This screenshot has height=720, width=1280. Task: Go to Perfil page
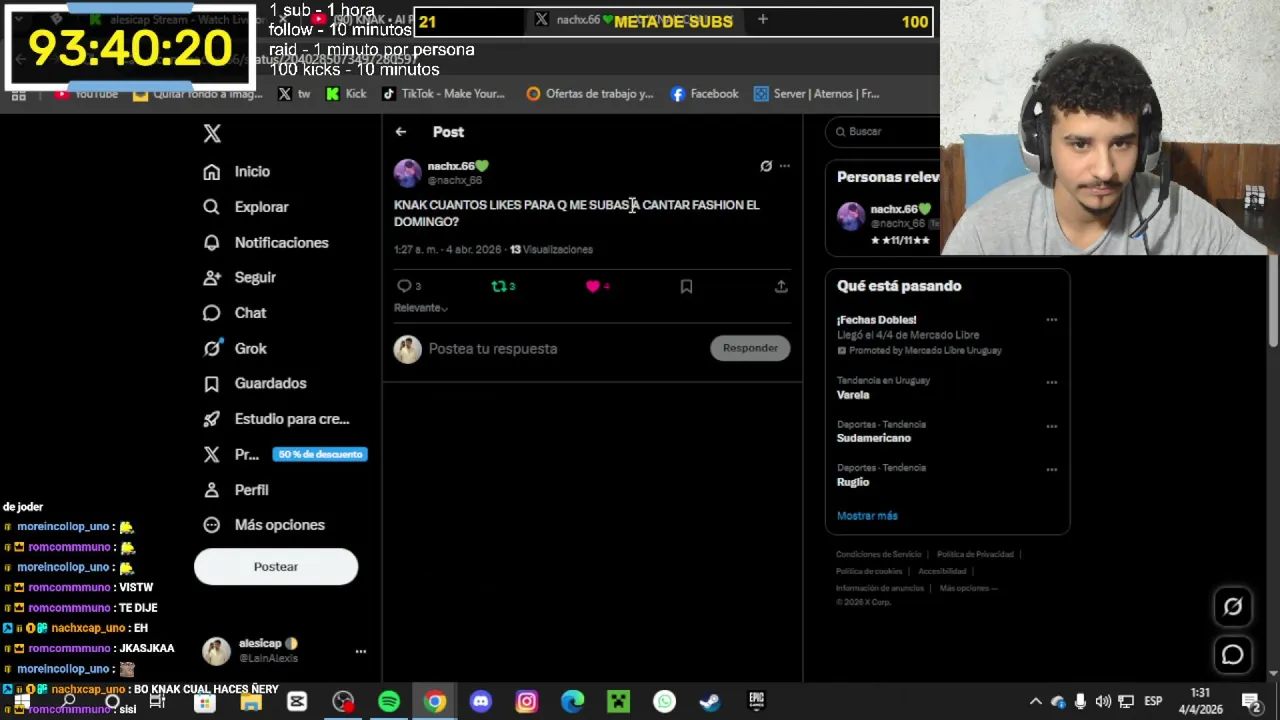[235, 490]
